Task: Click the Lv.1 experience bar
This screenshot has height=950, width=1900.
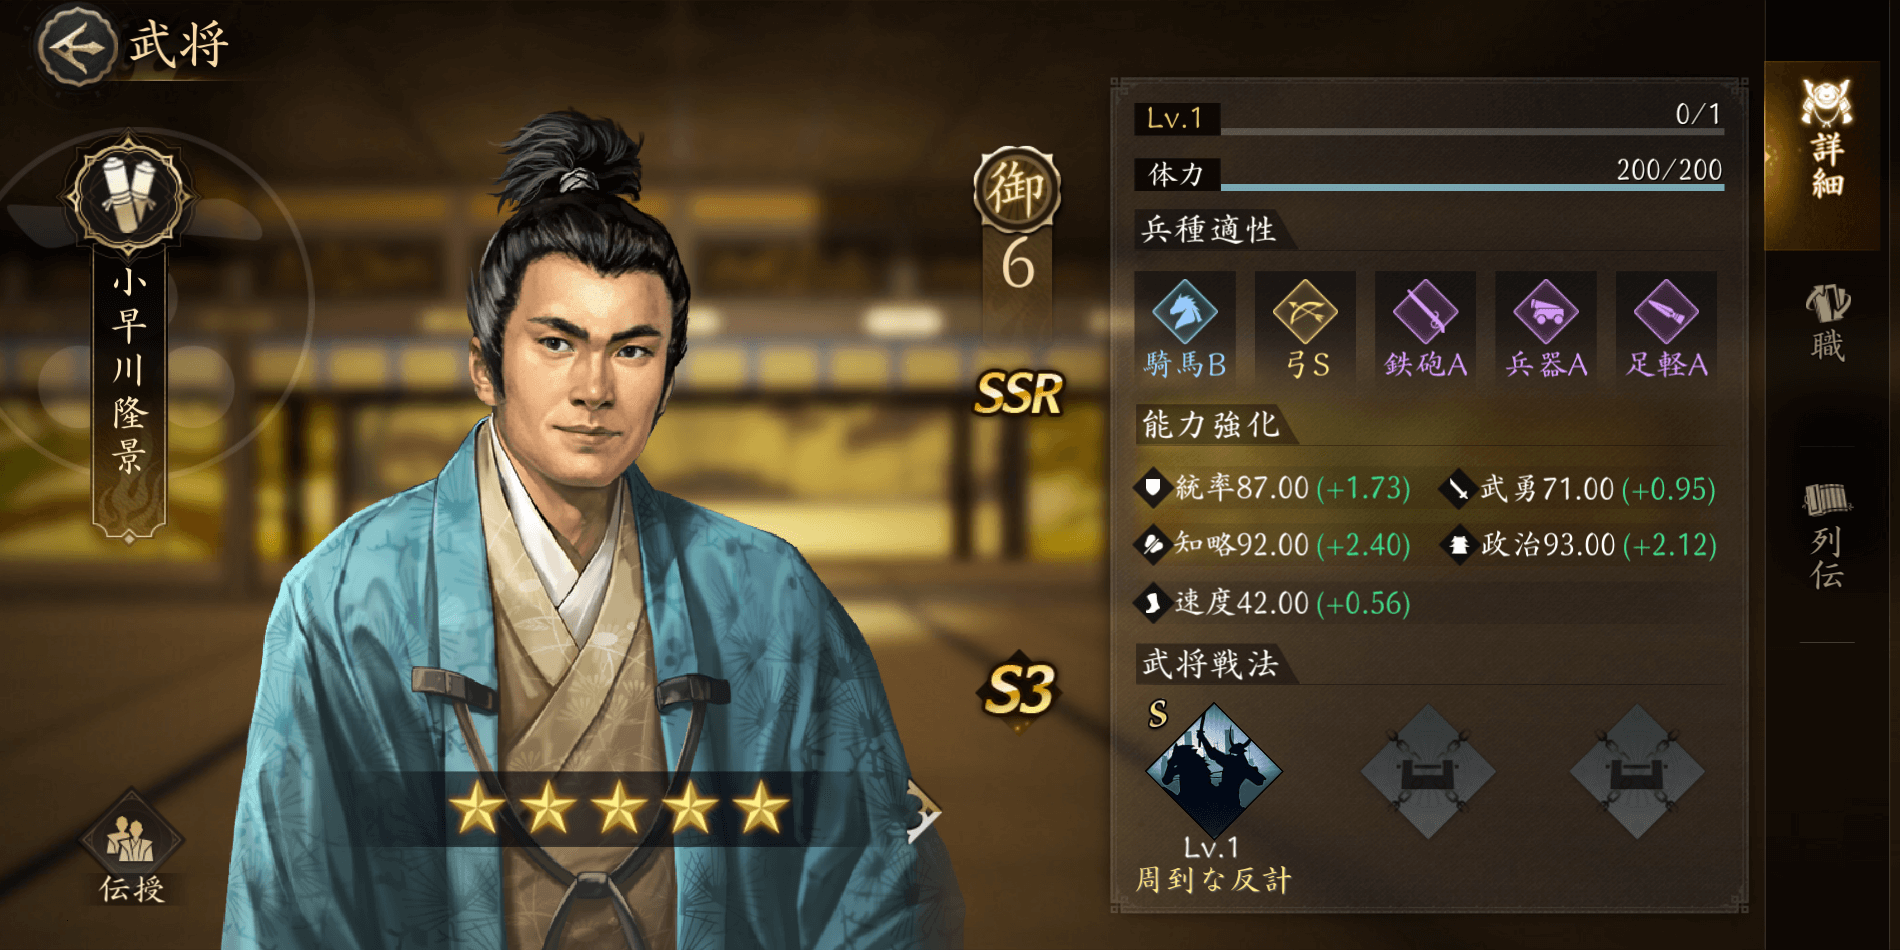Action: click(x=1429, y=118)
